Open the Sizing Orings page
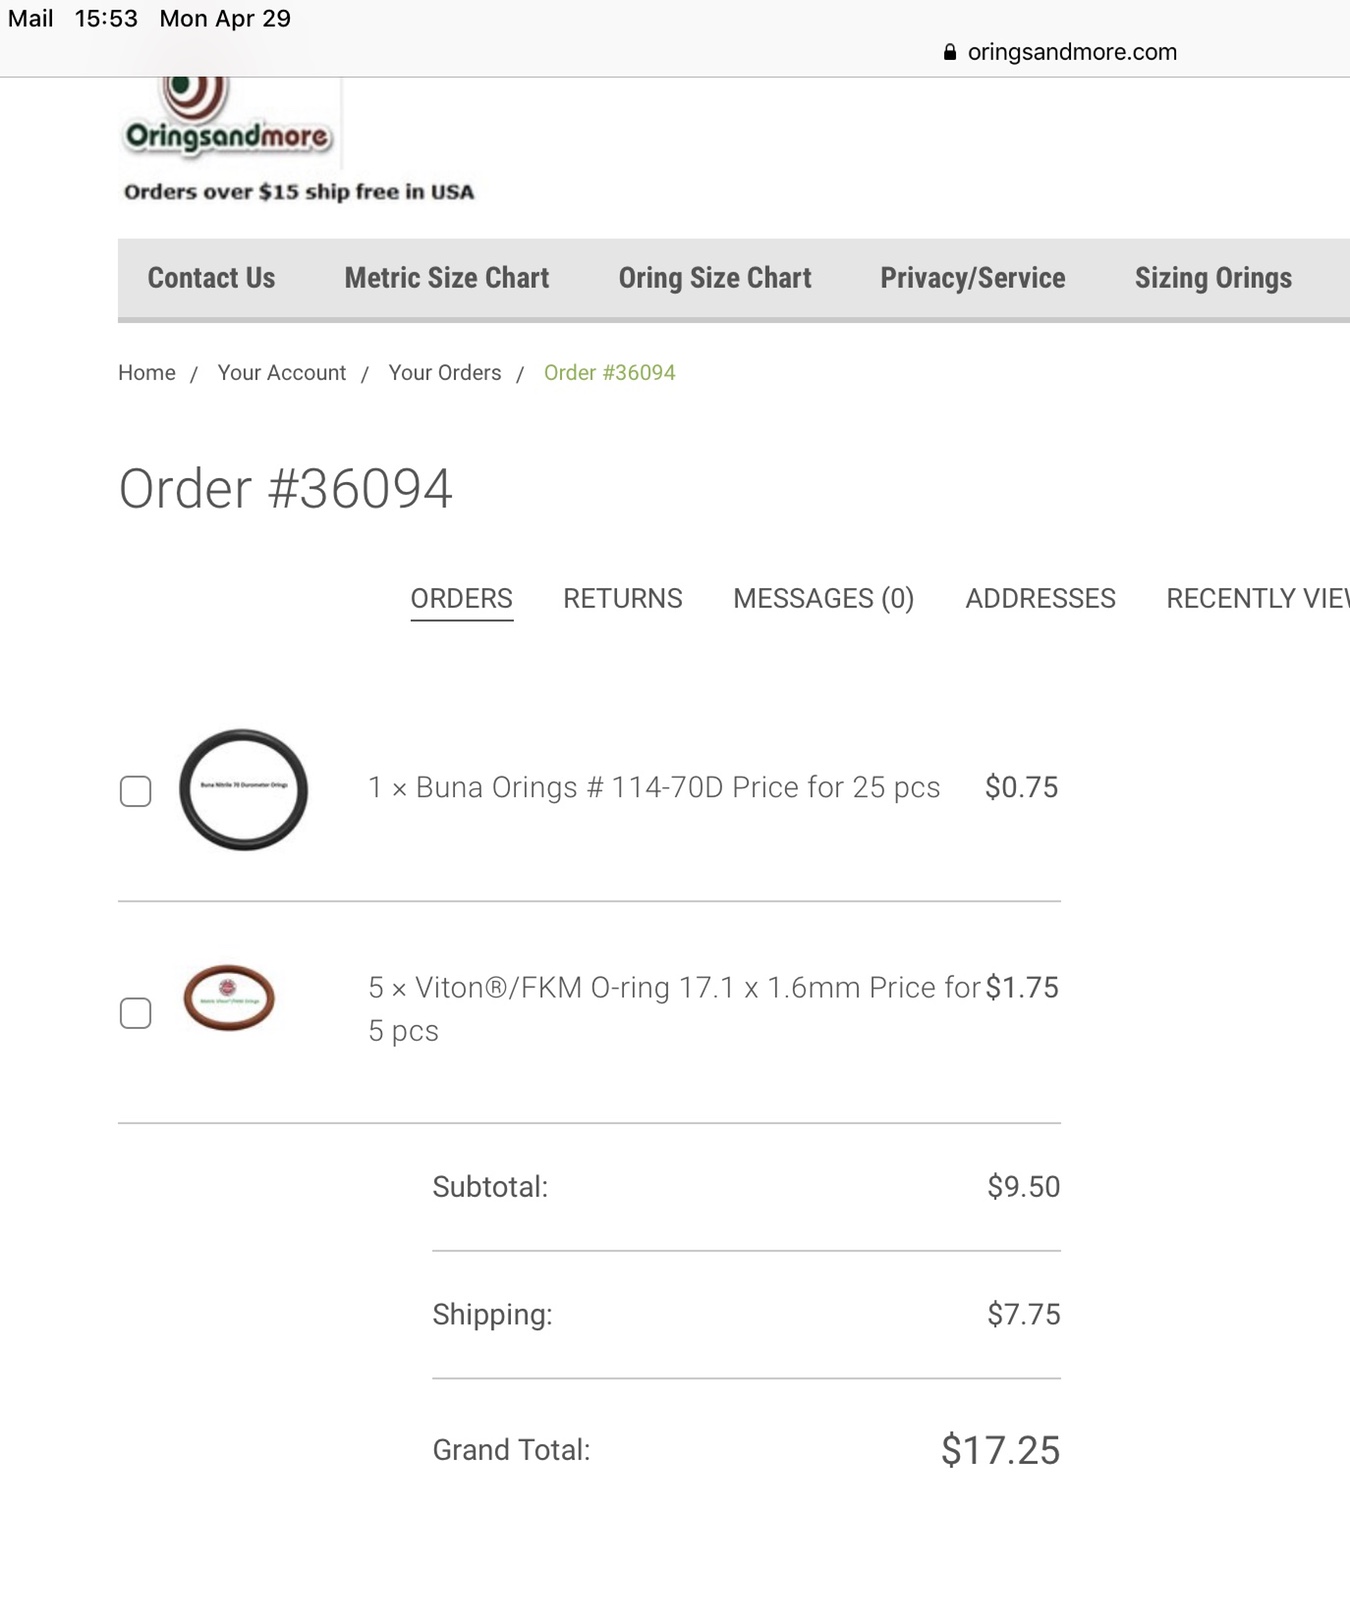Image resolution: width=1350 pixels, height=1618 pixels. pyautogui.click(x=1213, y=278)
